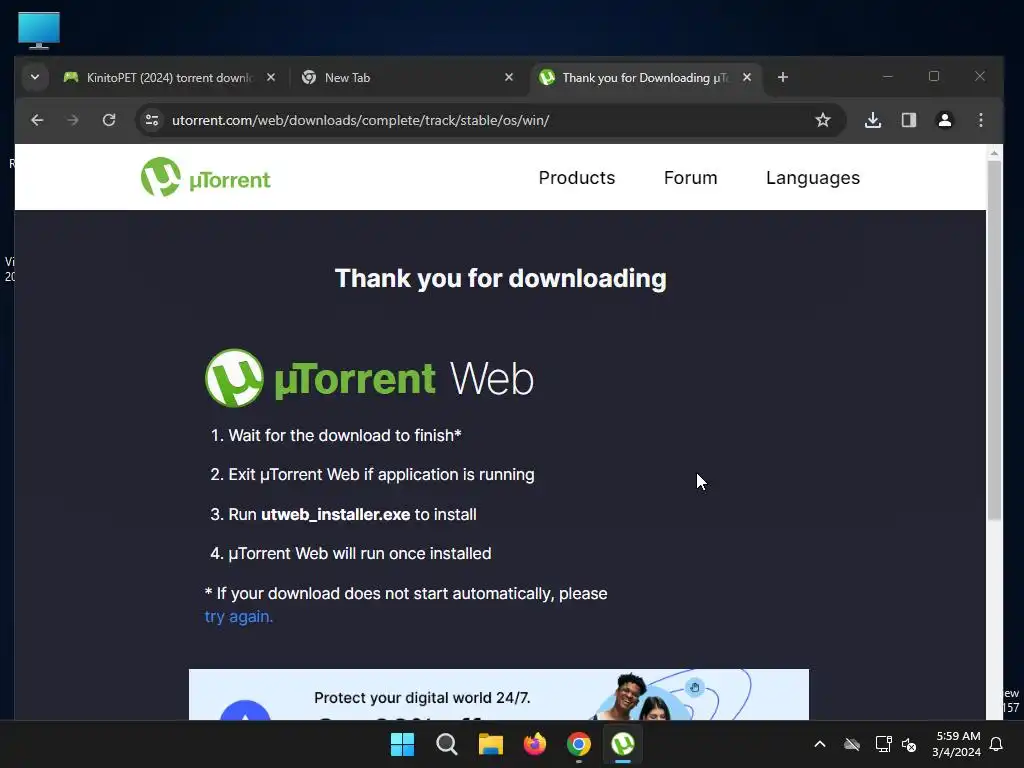View site information icon in address bar
Viewport: 1024px width, 768px height.
152,120
